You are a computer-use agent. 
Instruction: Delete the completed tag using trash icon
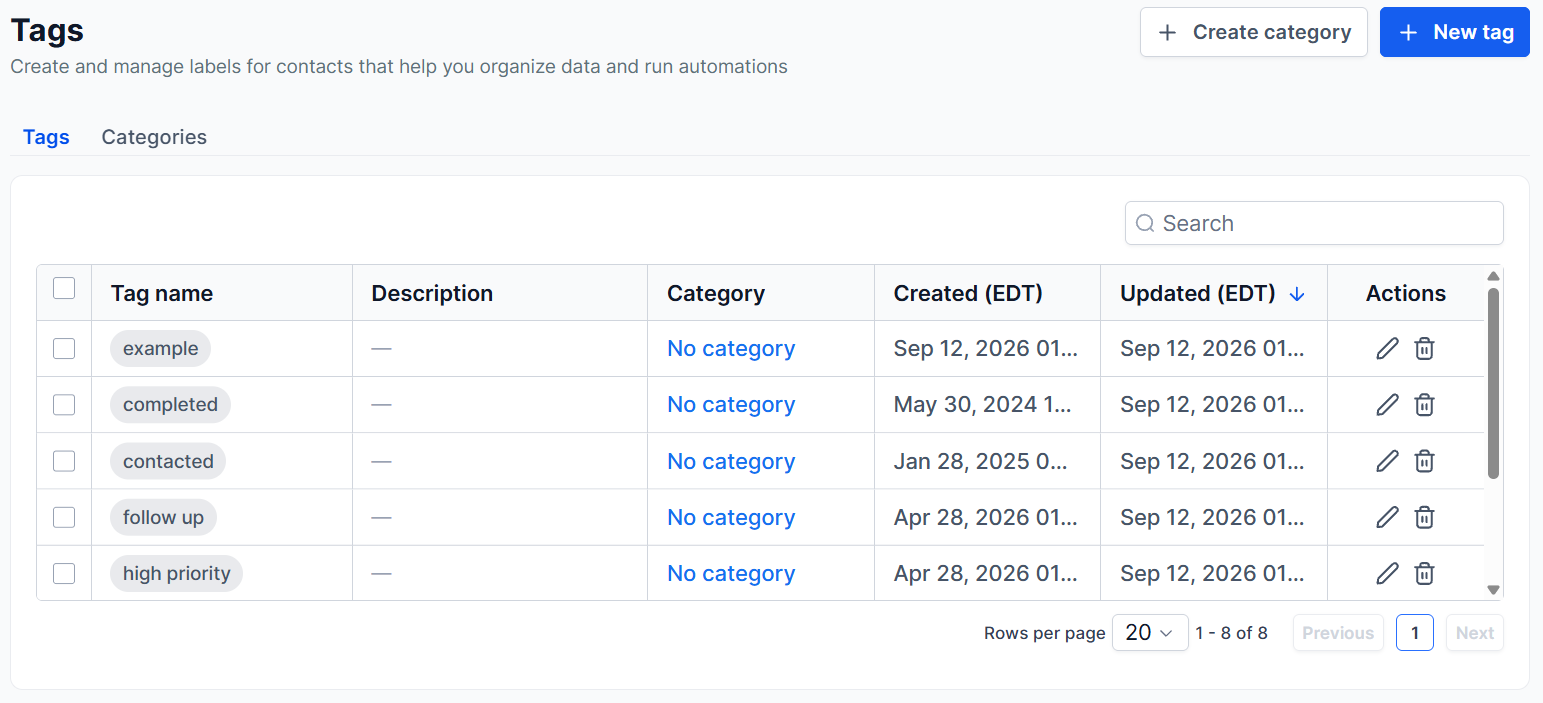(x=1424, y=404)
